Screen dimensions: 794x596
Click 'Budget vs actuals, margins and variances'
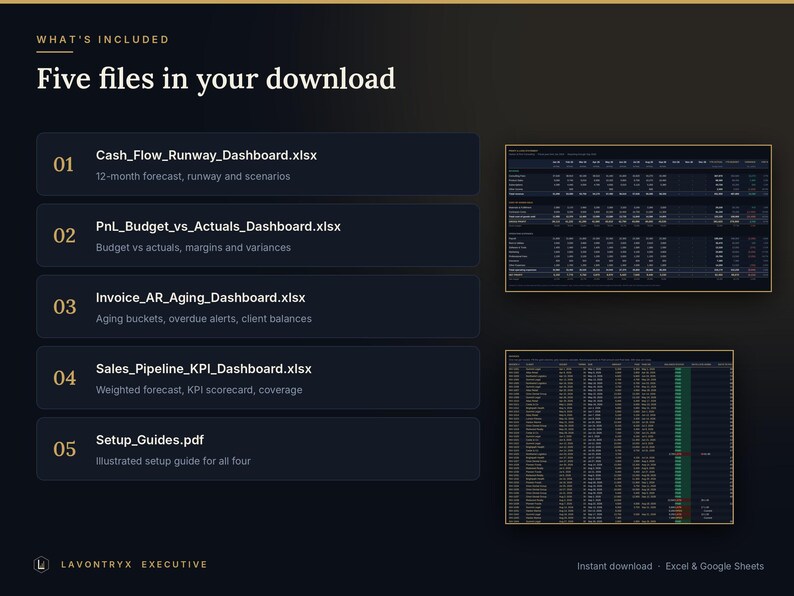tap(193, 248)
